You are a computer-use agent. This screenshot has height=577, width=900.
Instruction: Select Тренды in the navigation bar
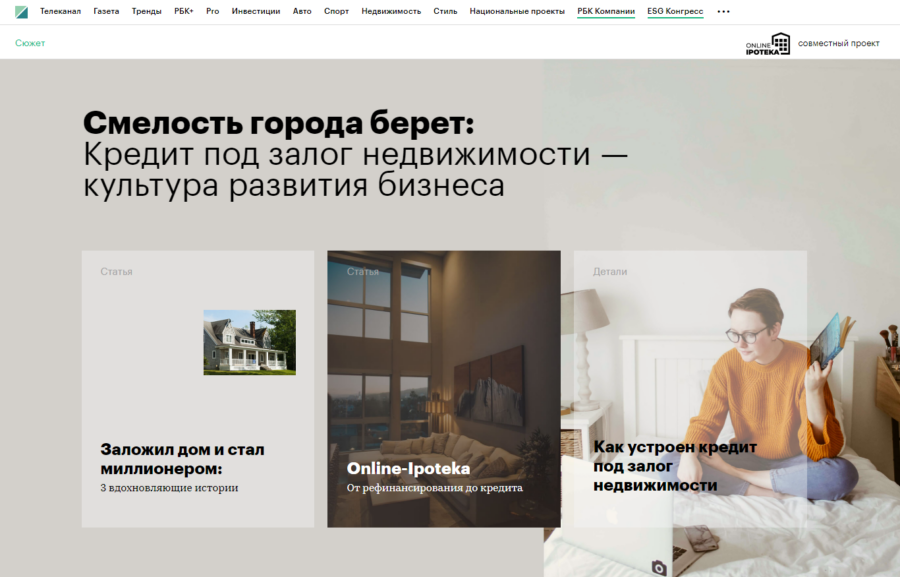tap(147, 11)
